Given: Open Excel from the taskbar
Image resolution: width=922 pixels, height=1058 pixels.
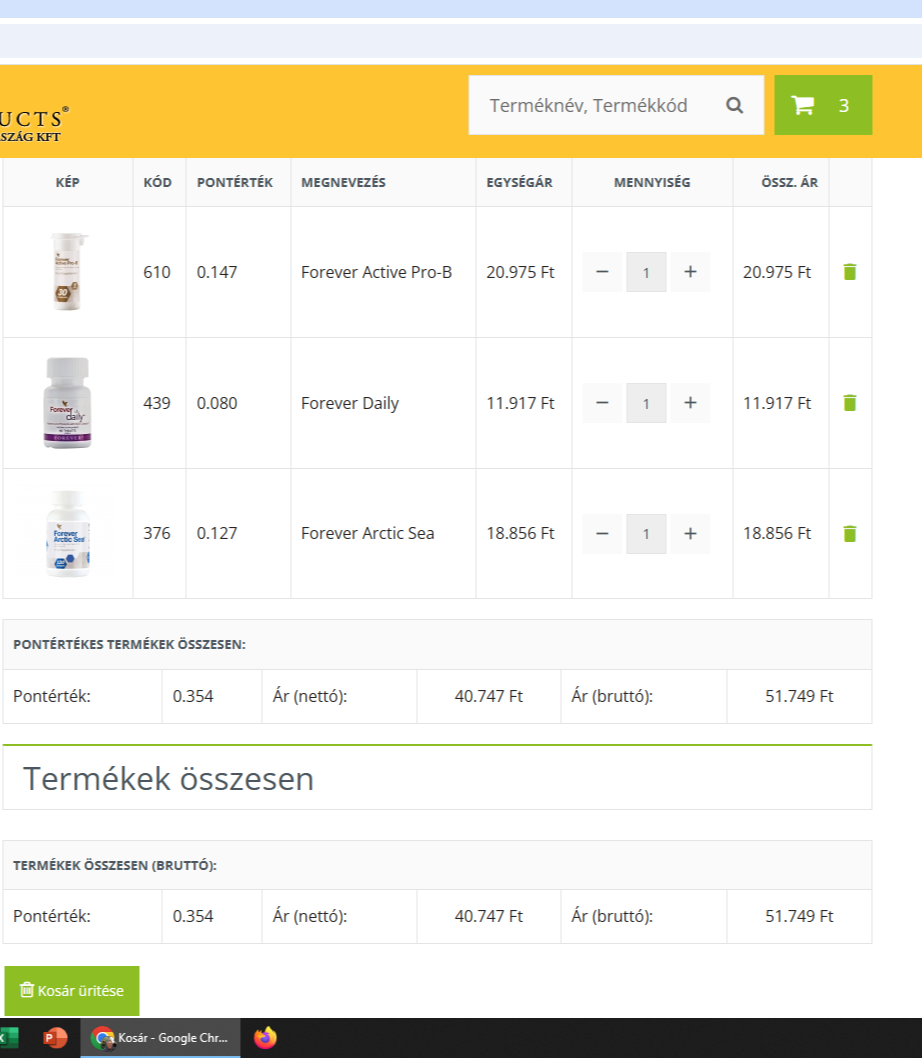Looking at the screenshot, I should 8,1038.
